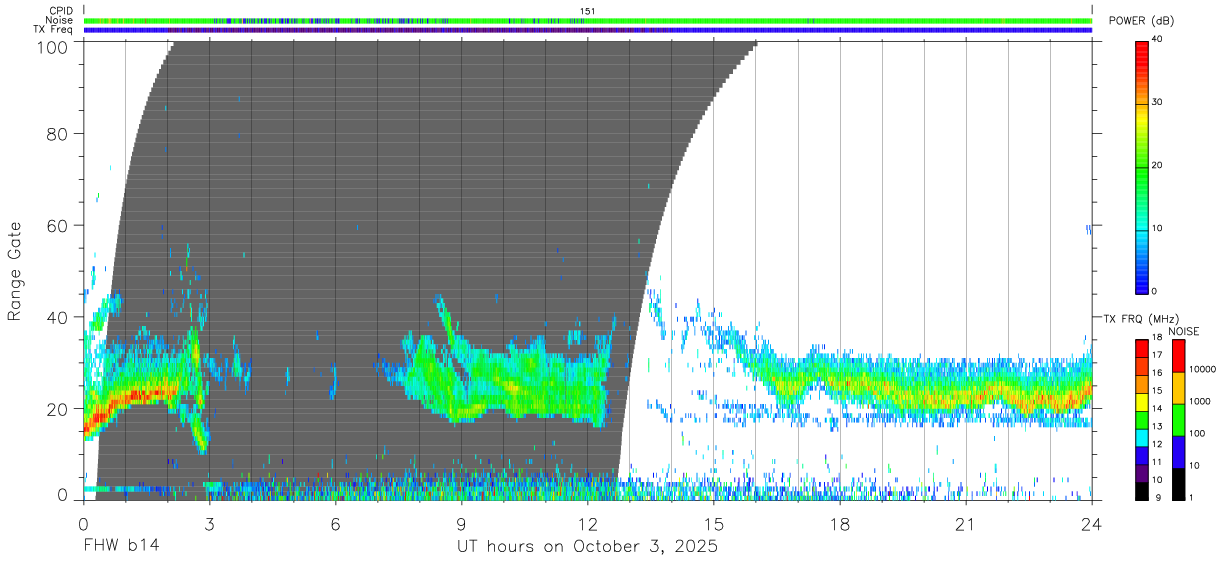Click the FHW b14 radar beam label
1228x567 pixels.
(x=121, y=547)
